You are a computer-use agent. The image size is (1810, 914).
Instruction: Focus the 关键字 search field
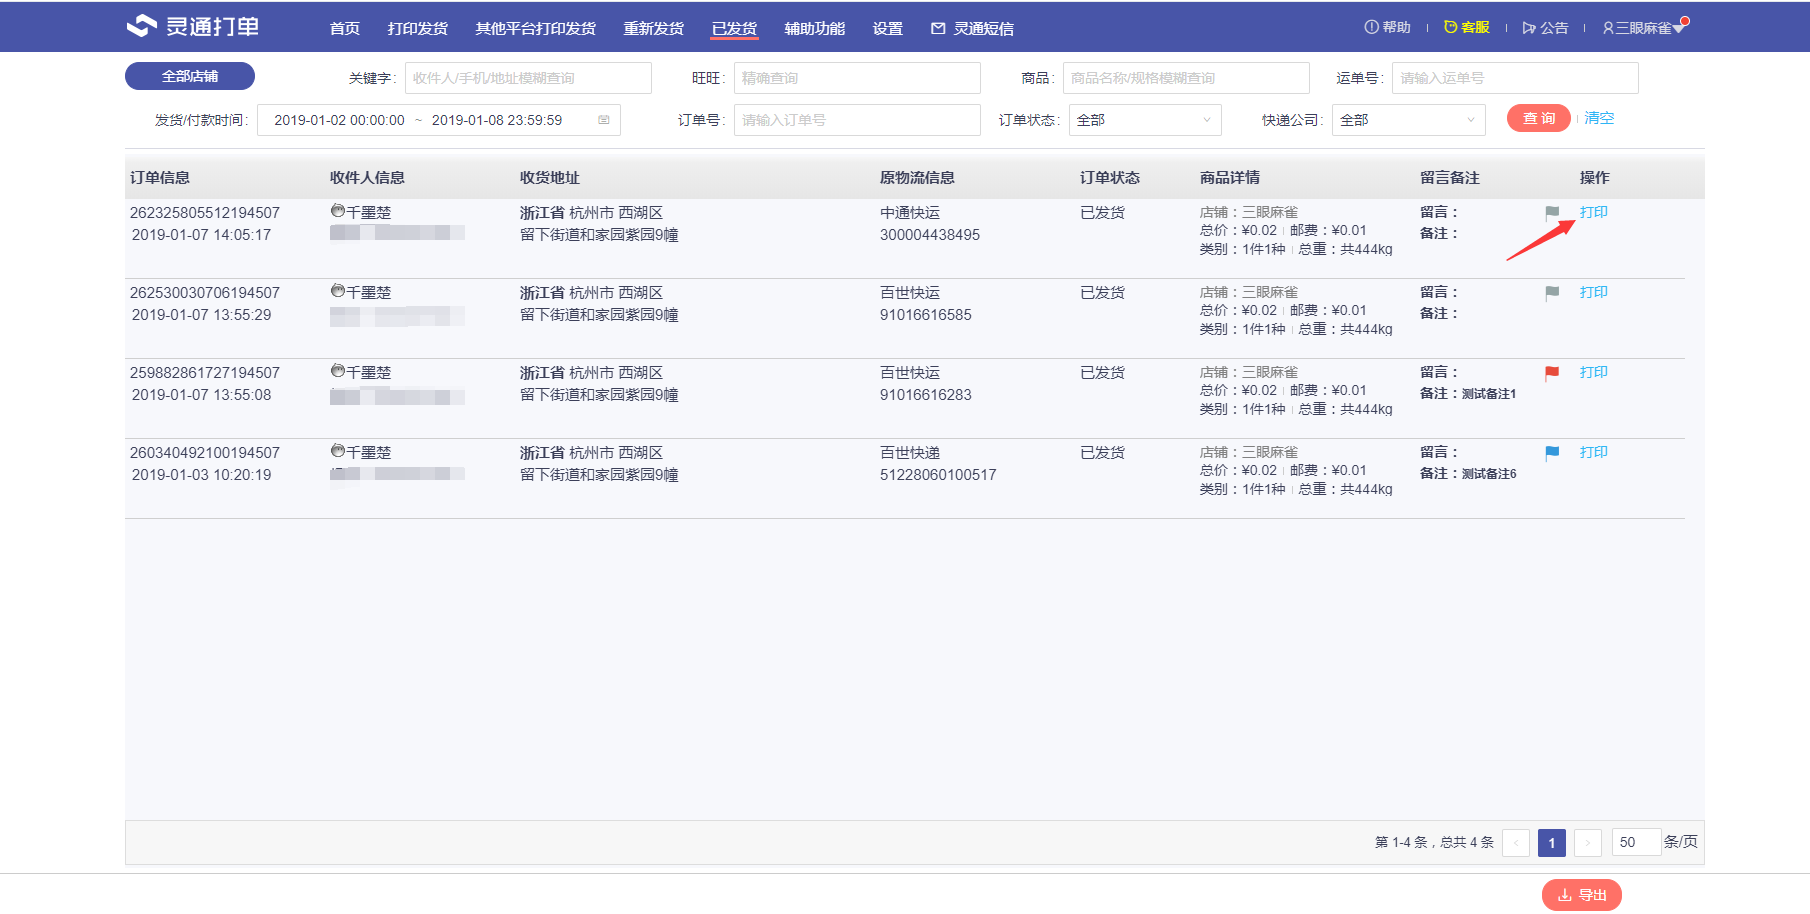[528, 78]
